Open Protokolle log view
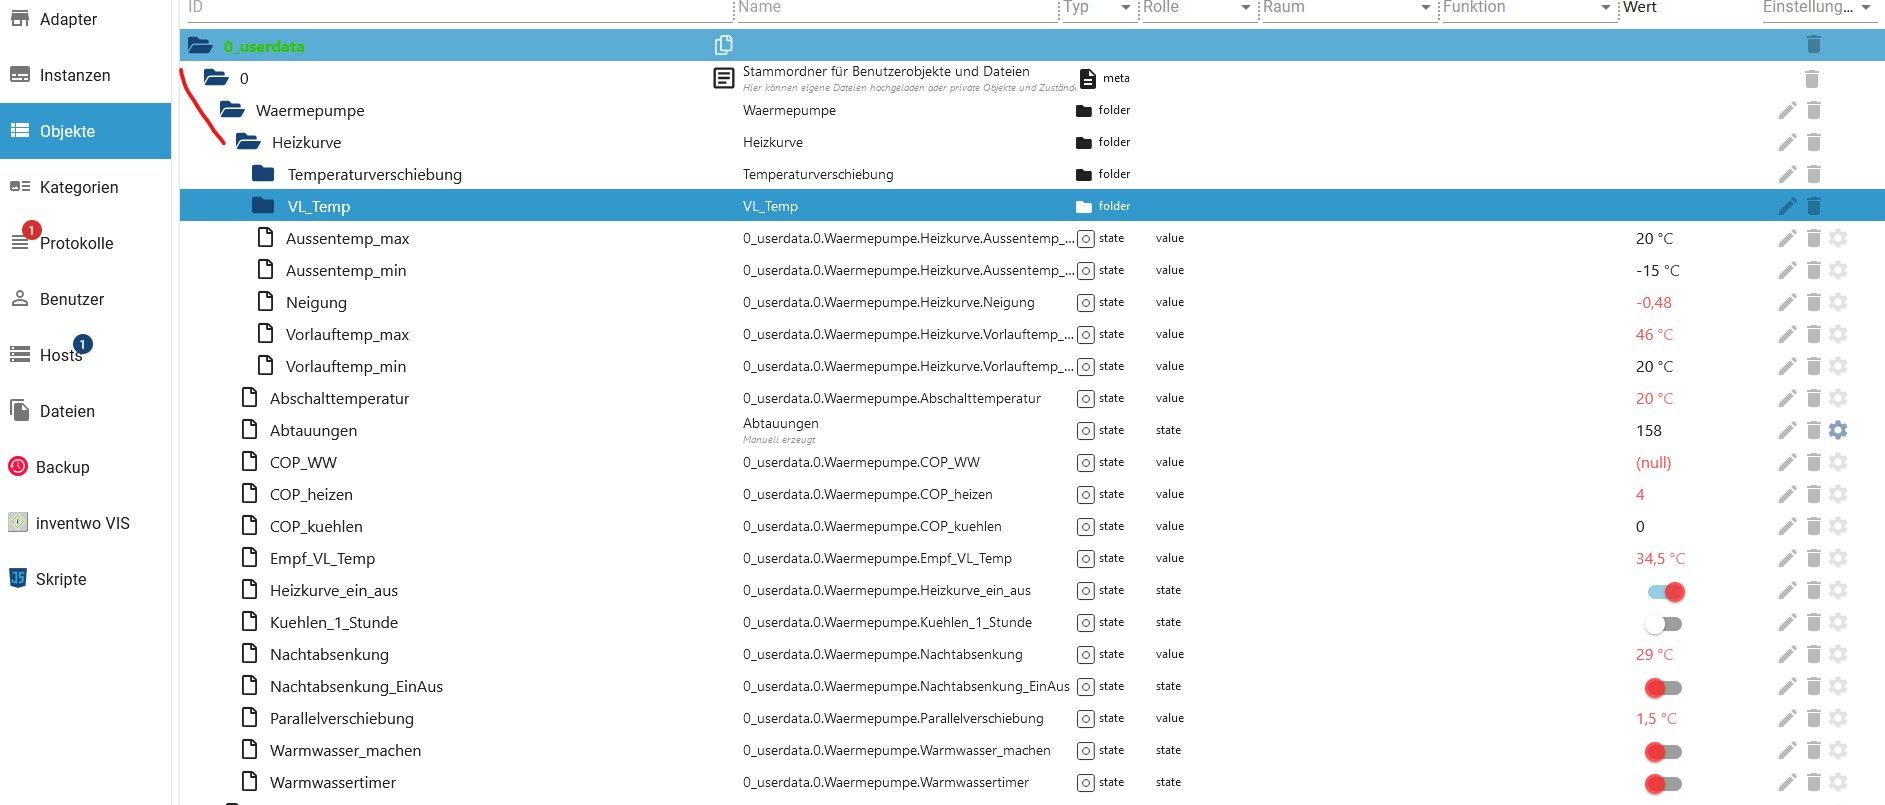The width and height of the screenshot is (1885, 805). (x=85, y=243)
